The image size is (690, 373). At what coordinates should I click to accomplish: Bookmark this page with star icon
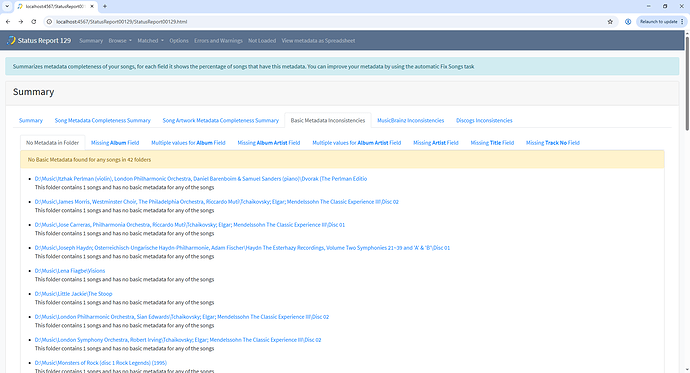[610, 22]
